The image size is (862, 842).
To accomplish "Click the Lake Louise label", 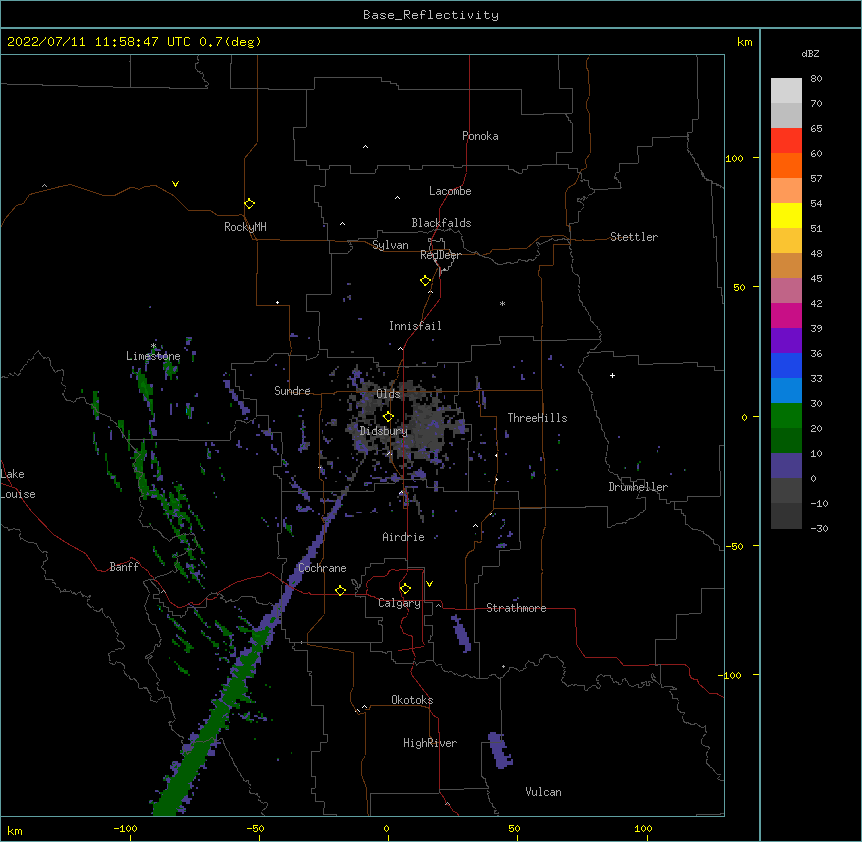I will coord(18,484).
